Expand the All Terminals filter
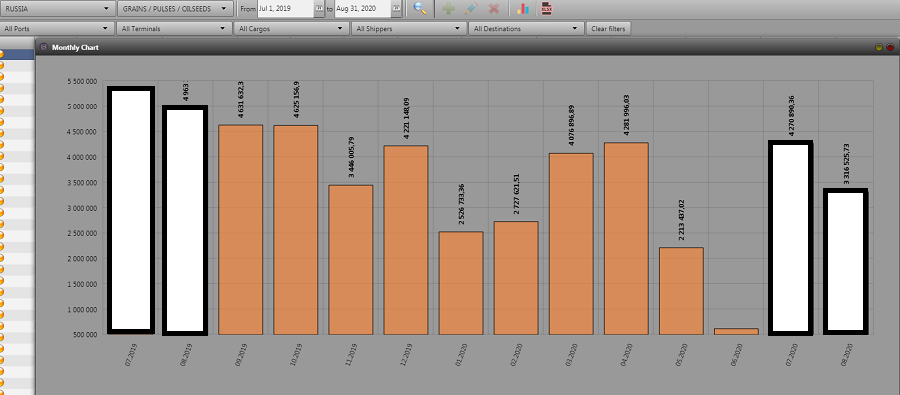Screen dimensions: 900x395 174,28
